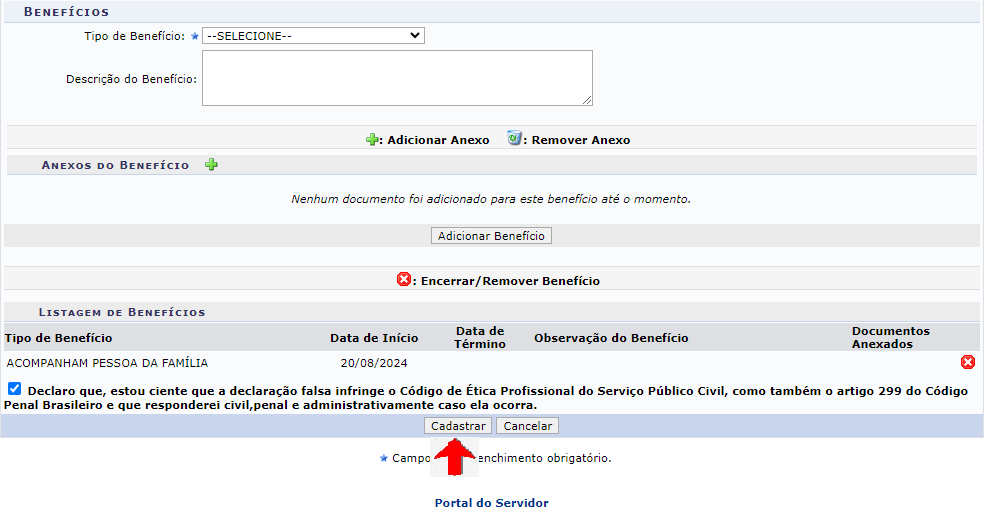Click the blue star beside Tipo de Benefício
The height and width of the screenshot is (512, 986).
point(195,36)
